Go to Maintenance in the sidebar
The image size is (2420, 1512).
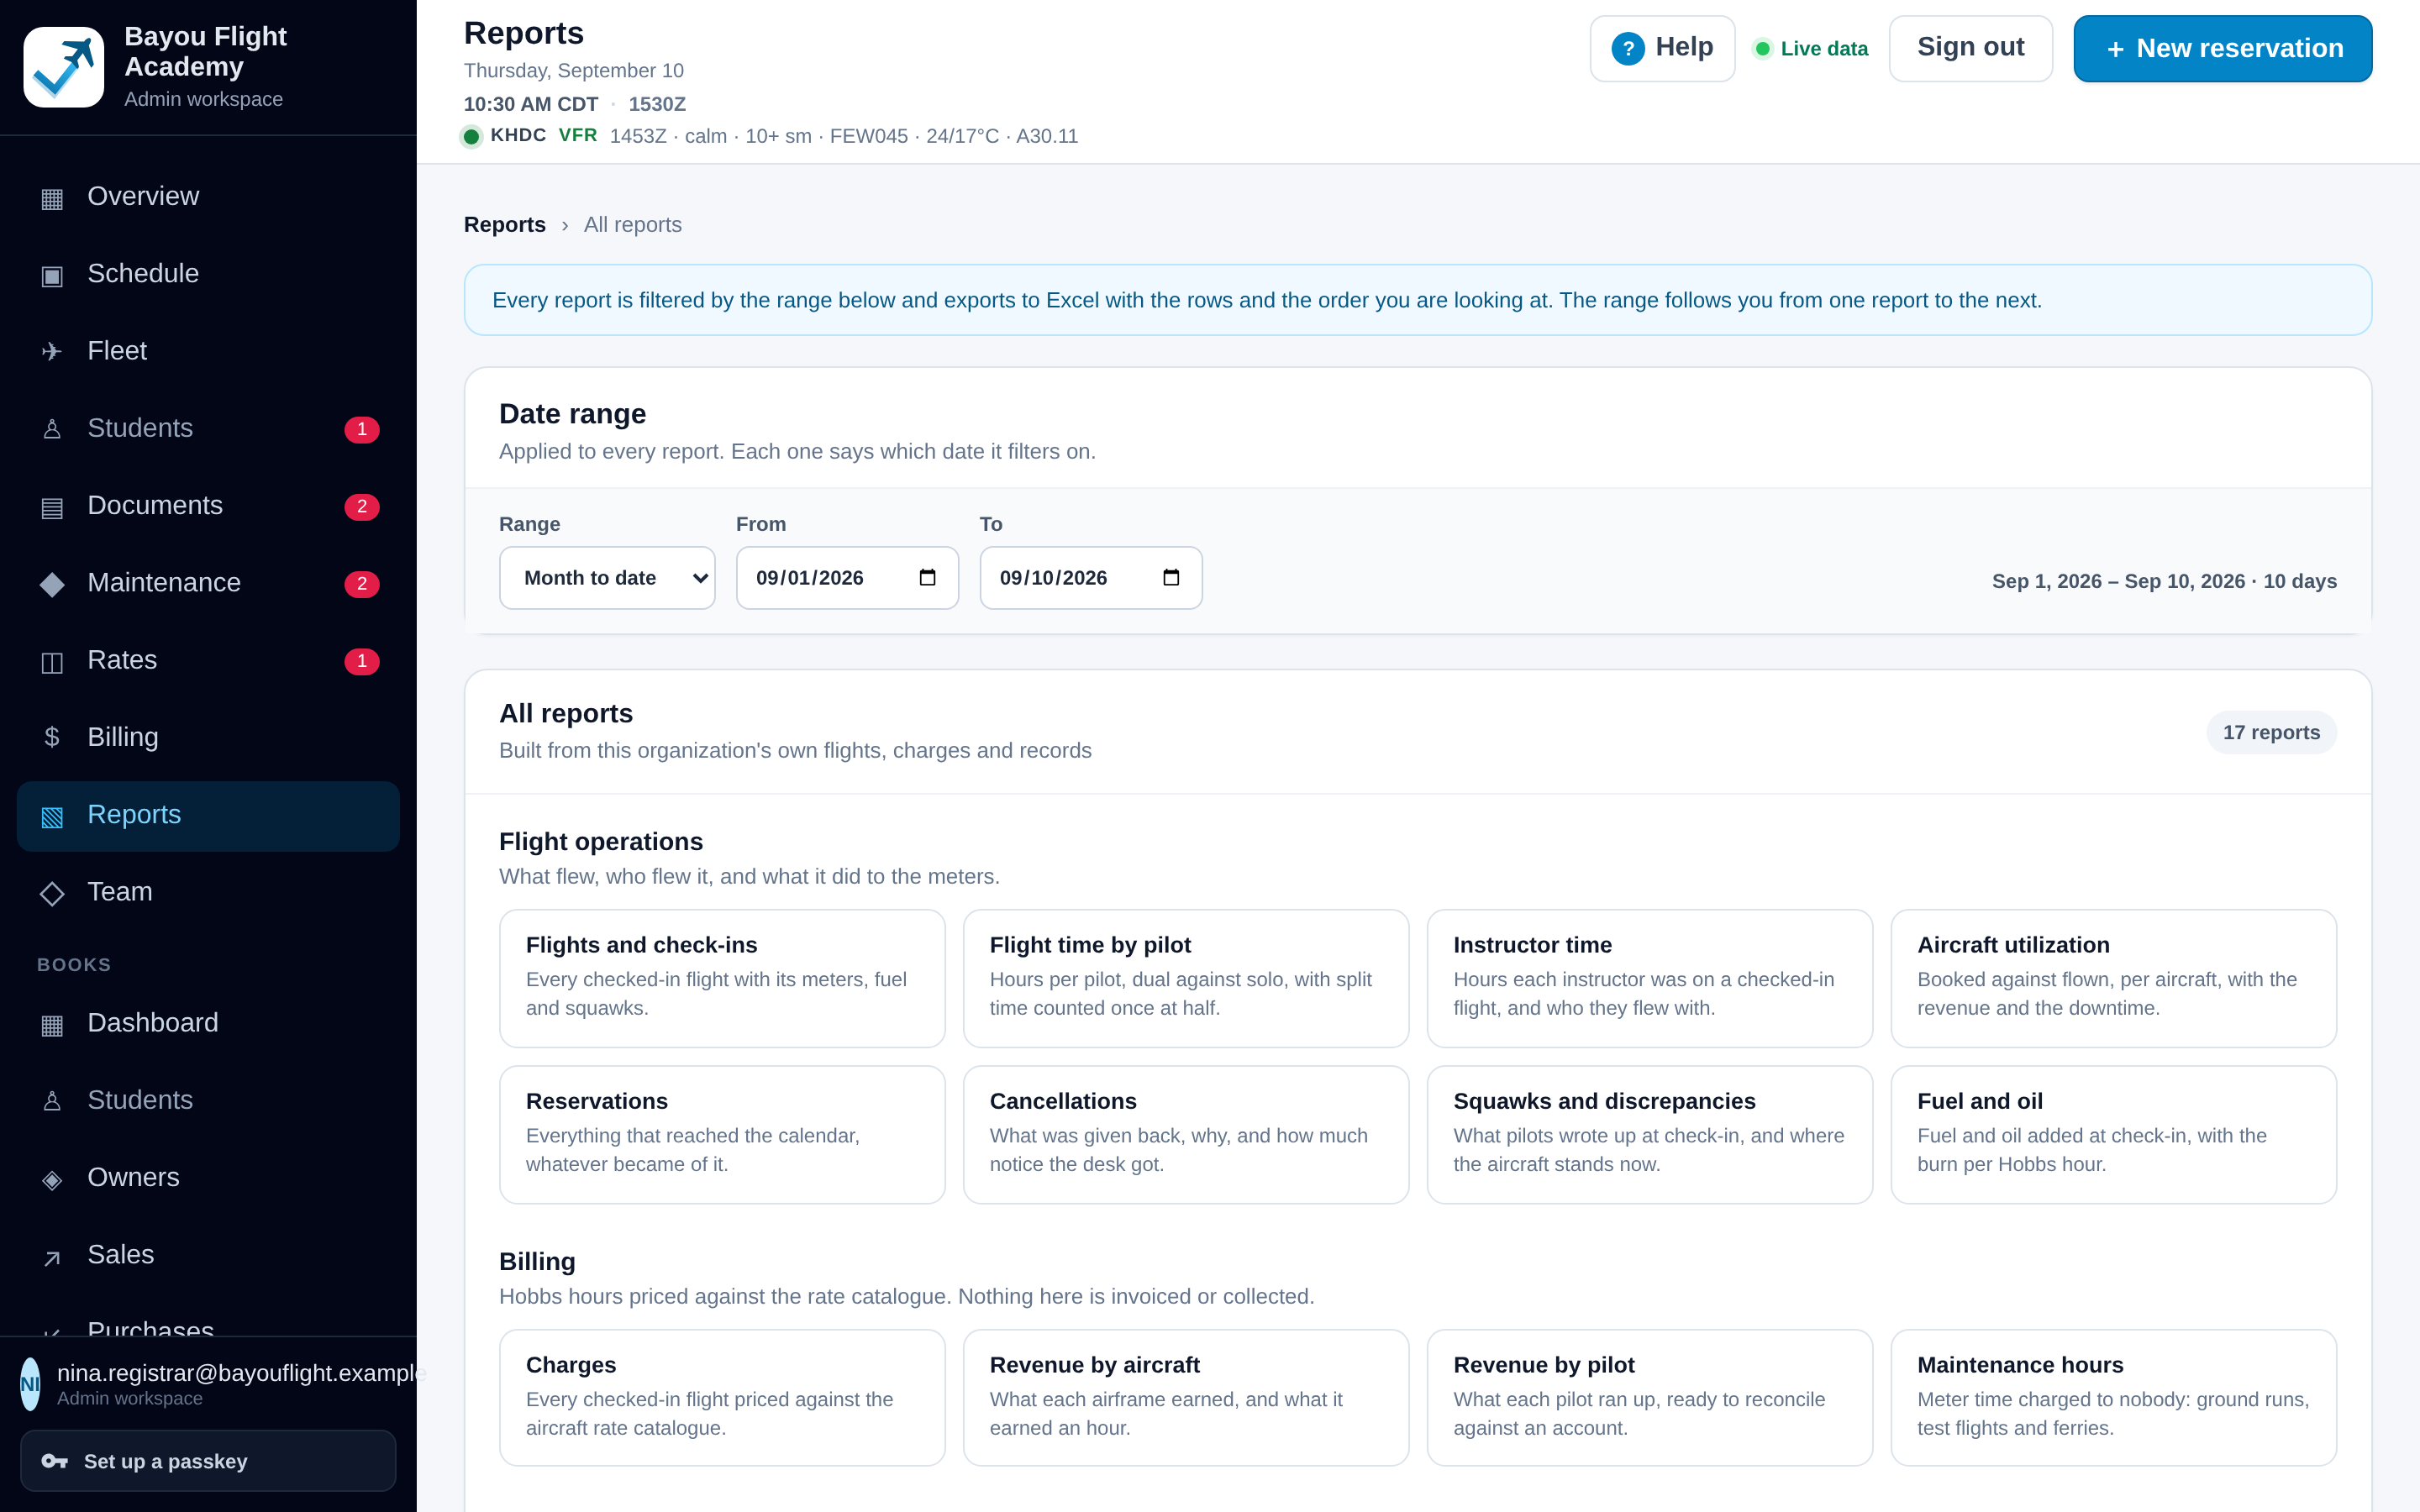click(208, 583)
